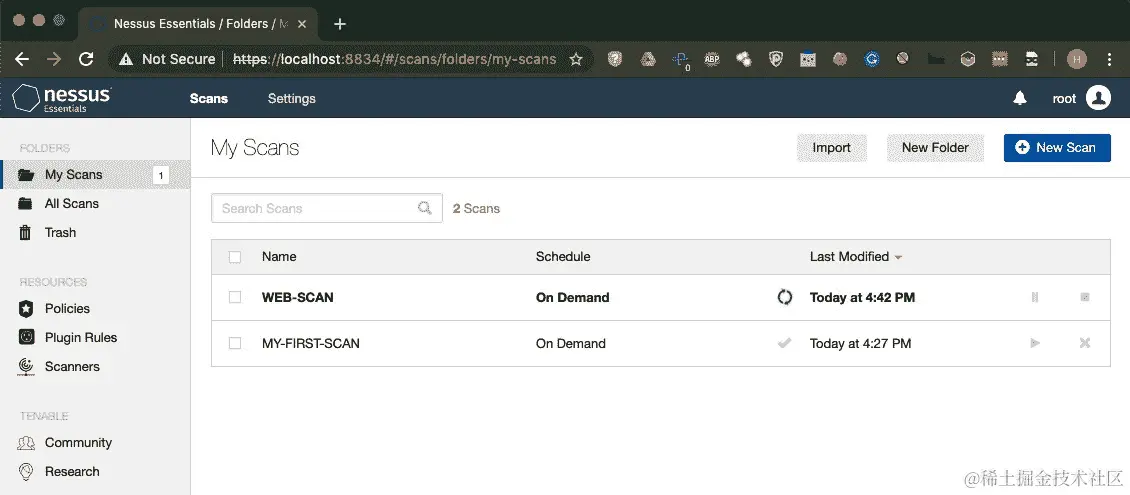Delete MY-FIRST-SCAN with the X icon

pyautogui.click(x=1085, y=343)
